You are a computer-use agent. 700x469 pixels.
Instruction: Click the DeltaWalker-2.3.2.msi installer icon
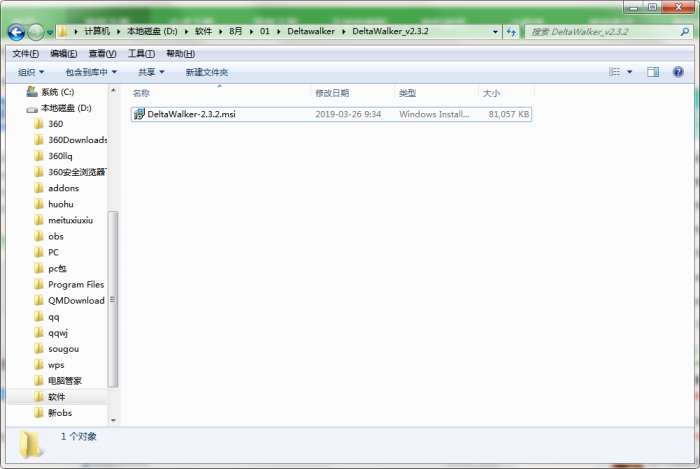click(x=139, y=114)
